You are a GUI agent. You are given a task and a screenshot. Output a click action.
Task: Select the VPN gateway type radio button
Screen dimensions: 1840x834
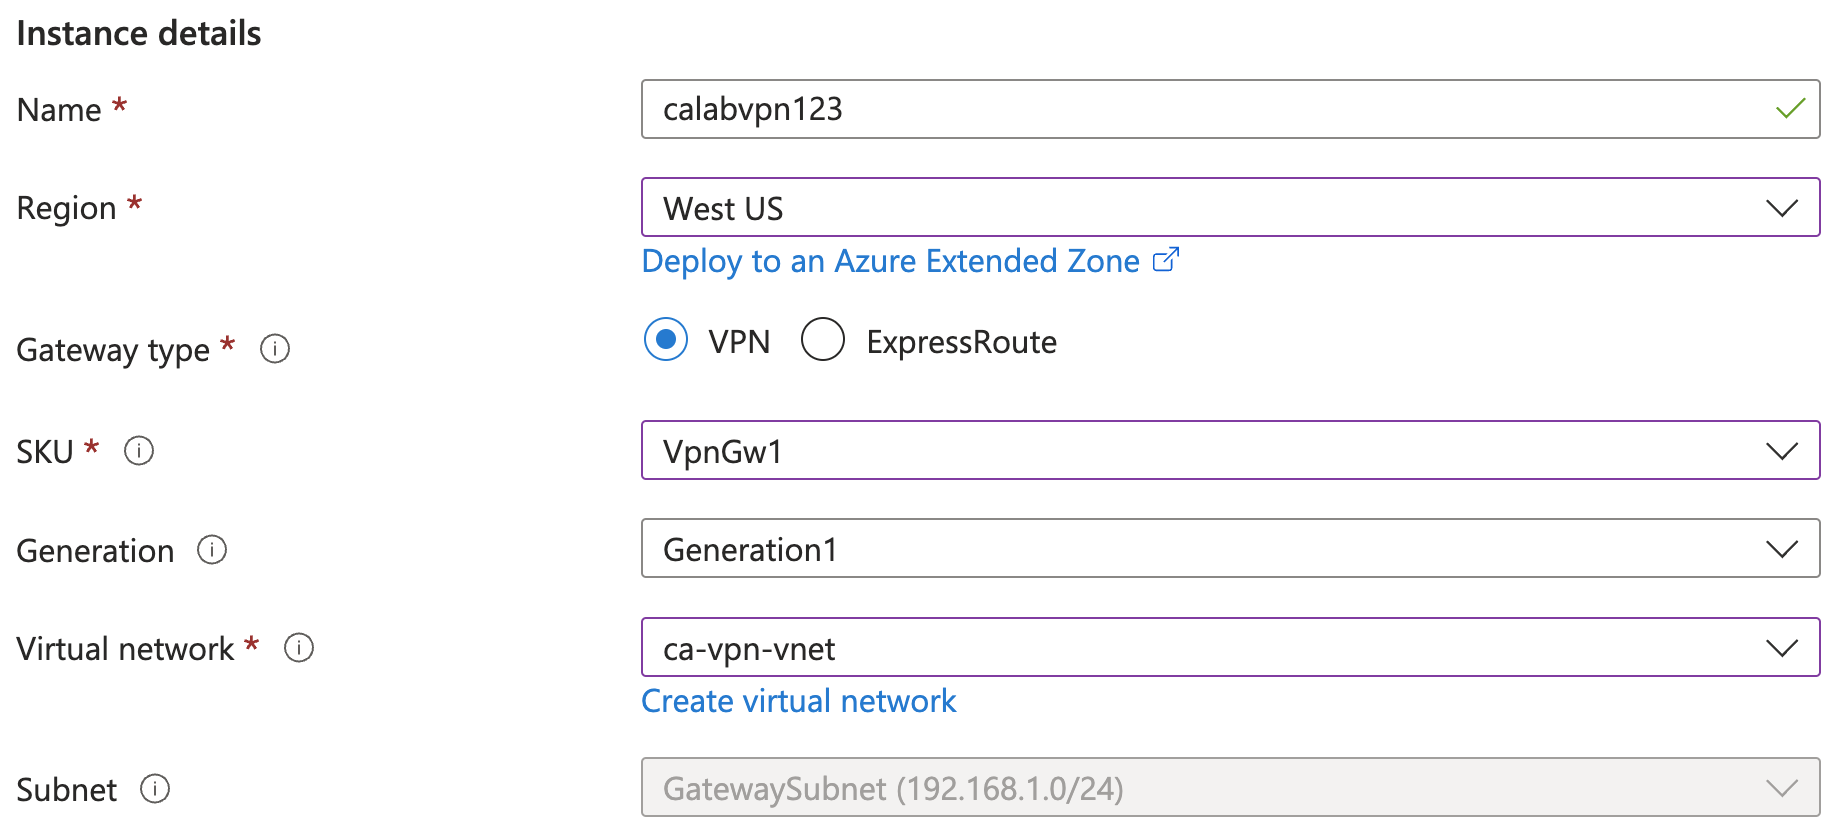point(666,340)
